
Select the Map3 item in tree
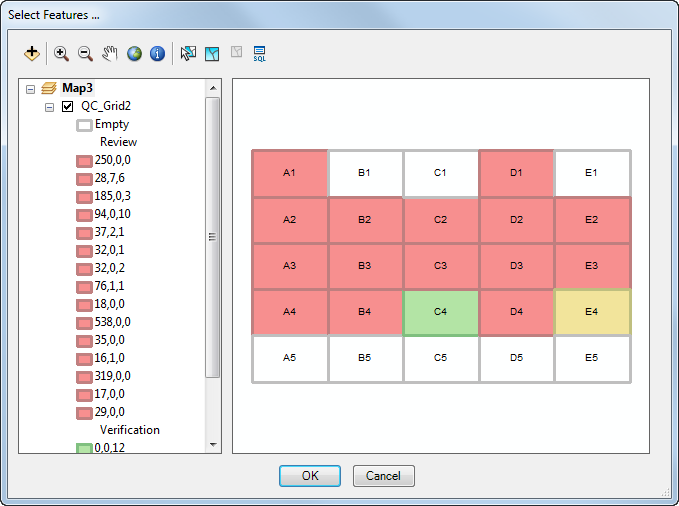[x=77, y=88]
